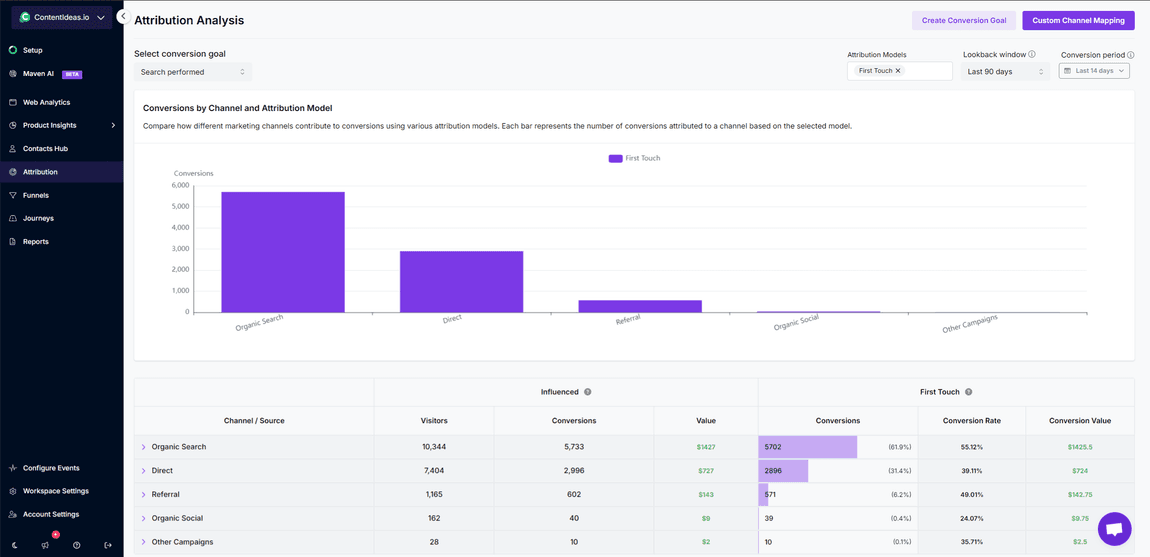Toggle dark mode with the moon icon
Screen dimensions: 1150x557
[14, 545]
